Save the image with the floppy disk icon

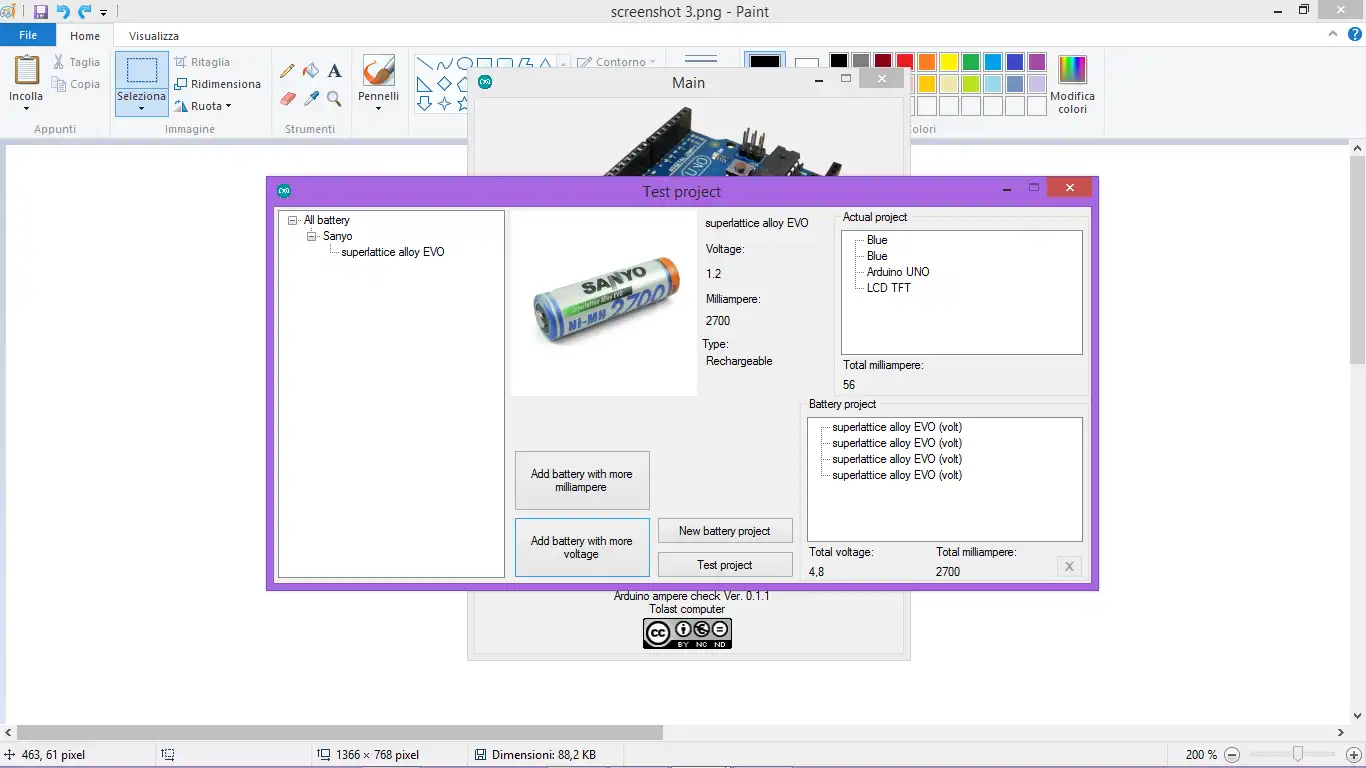click(x=40, y=12)
